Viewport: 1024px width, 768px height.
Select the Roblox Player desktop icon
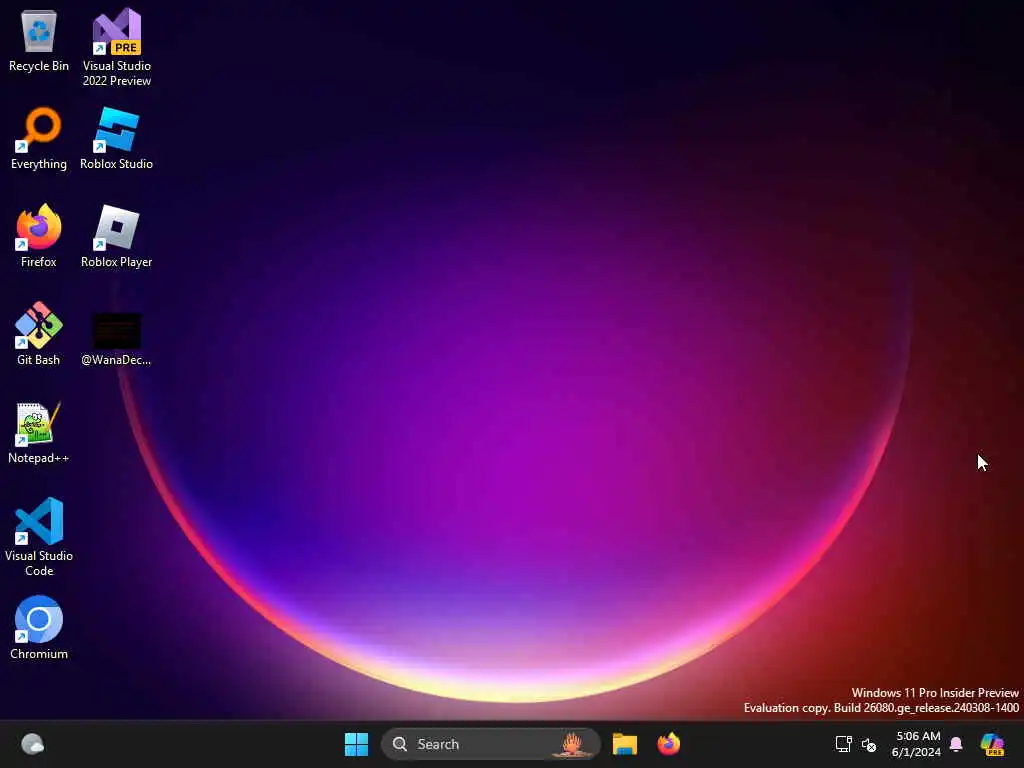[x=116, y=236]
